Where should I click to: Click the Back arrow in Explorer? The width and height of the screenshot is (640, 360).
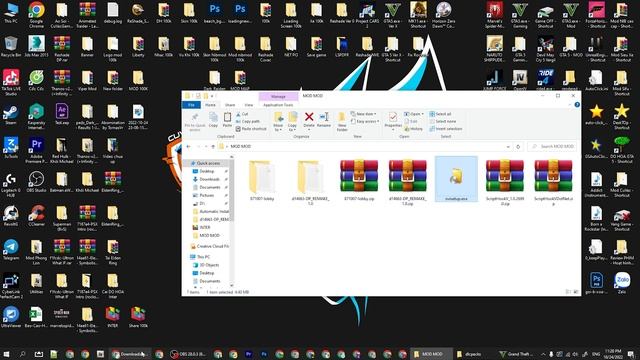tap(189, 146)
